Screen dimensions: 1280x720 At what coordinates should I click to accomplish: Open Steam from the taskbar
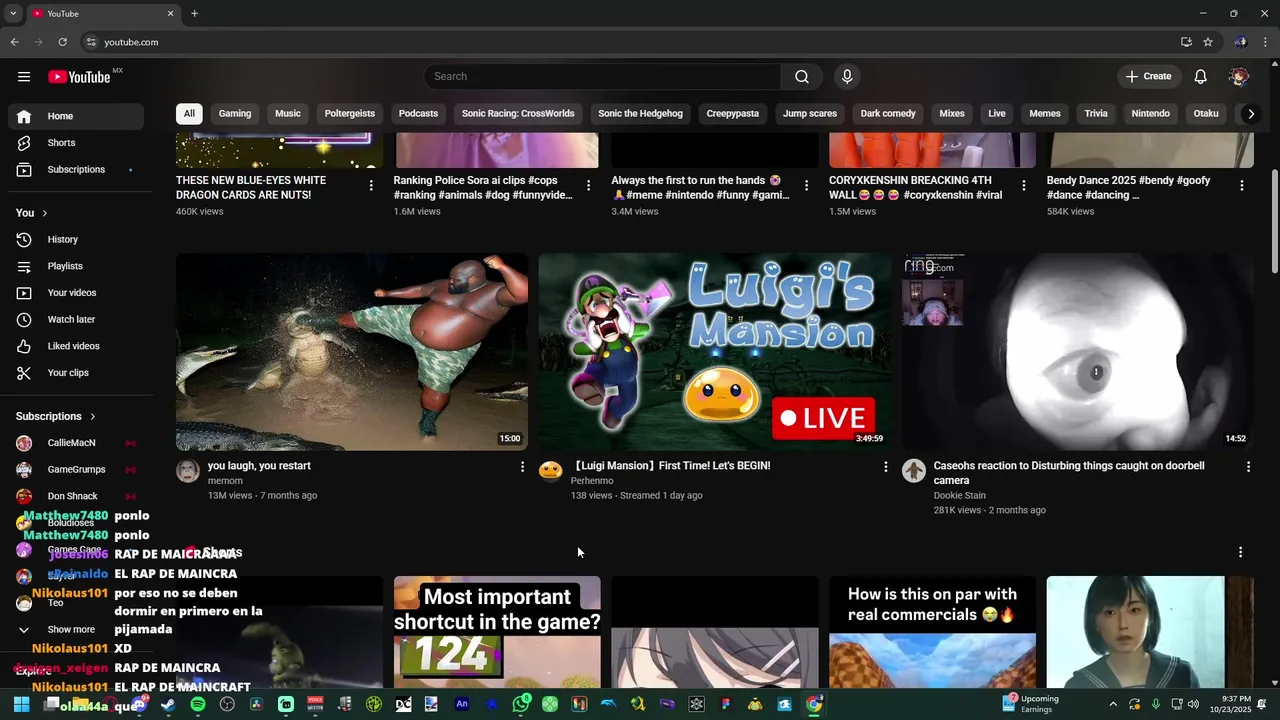pyautogui.click(x=168, y=704)
